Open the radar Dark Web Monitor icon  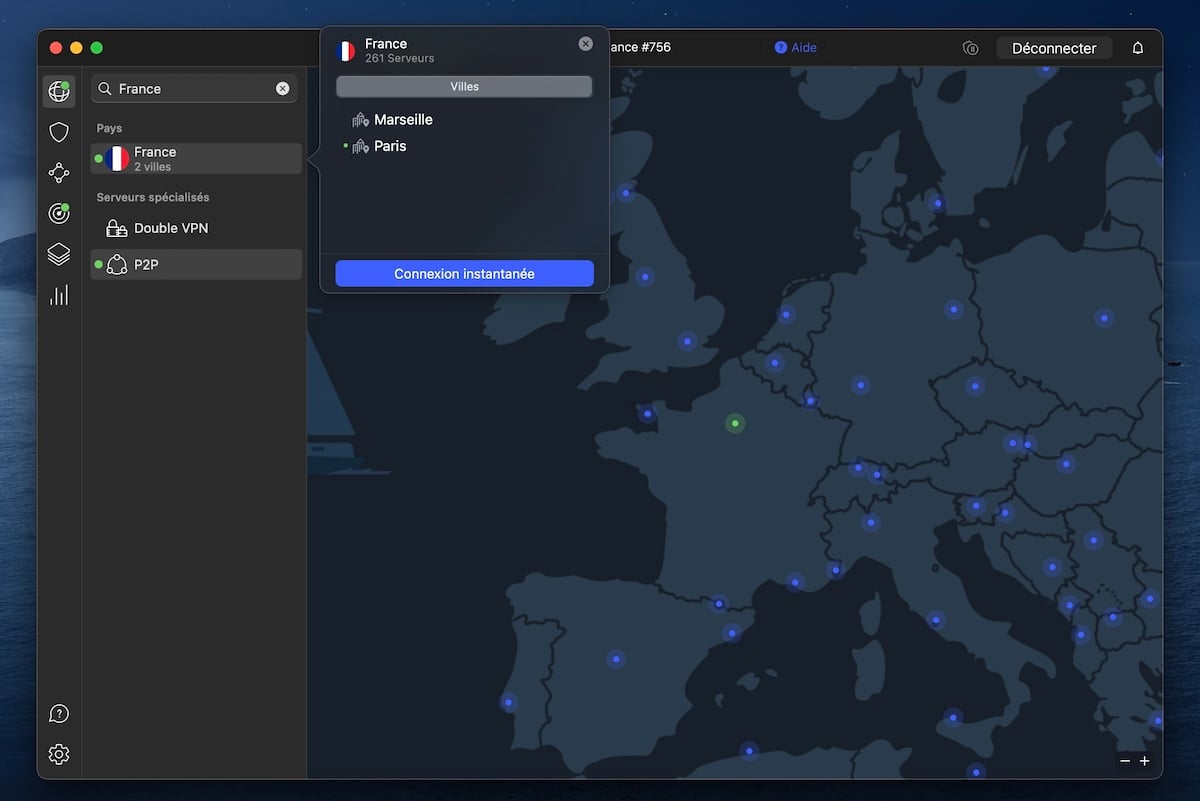(59, 213)
